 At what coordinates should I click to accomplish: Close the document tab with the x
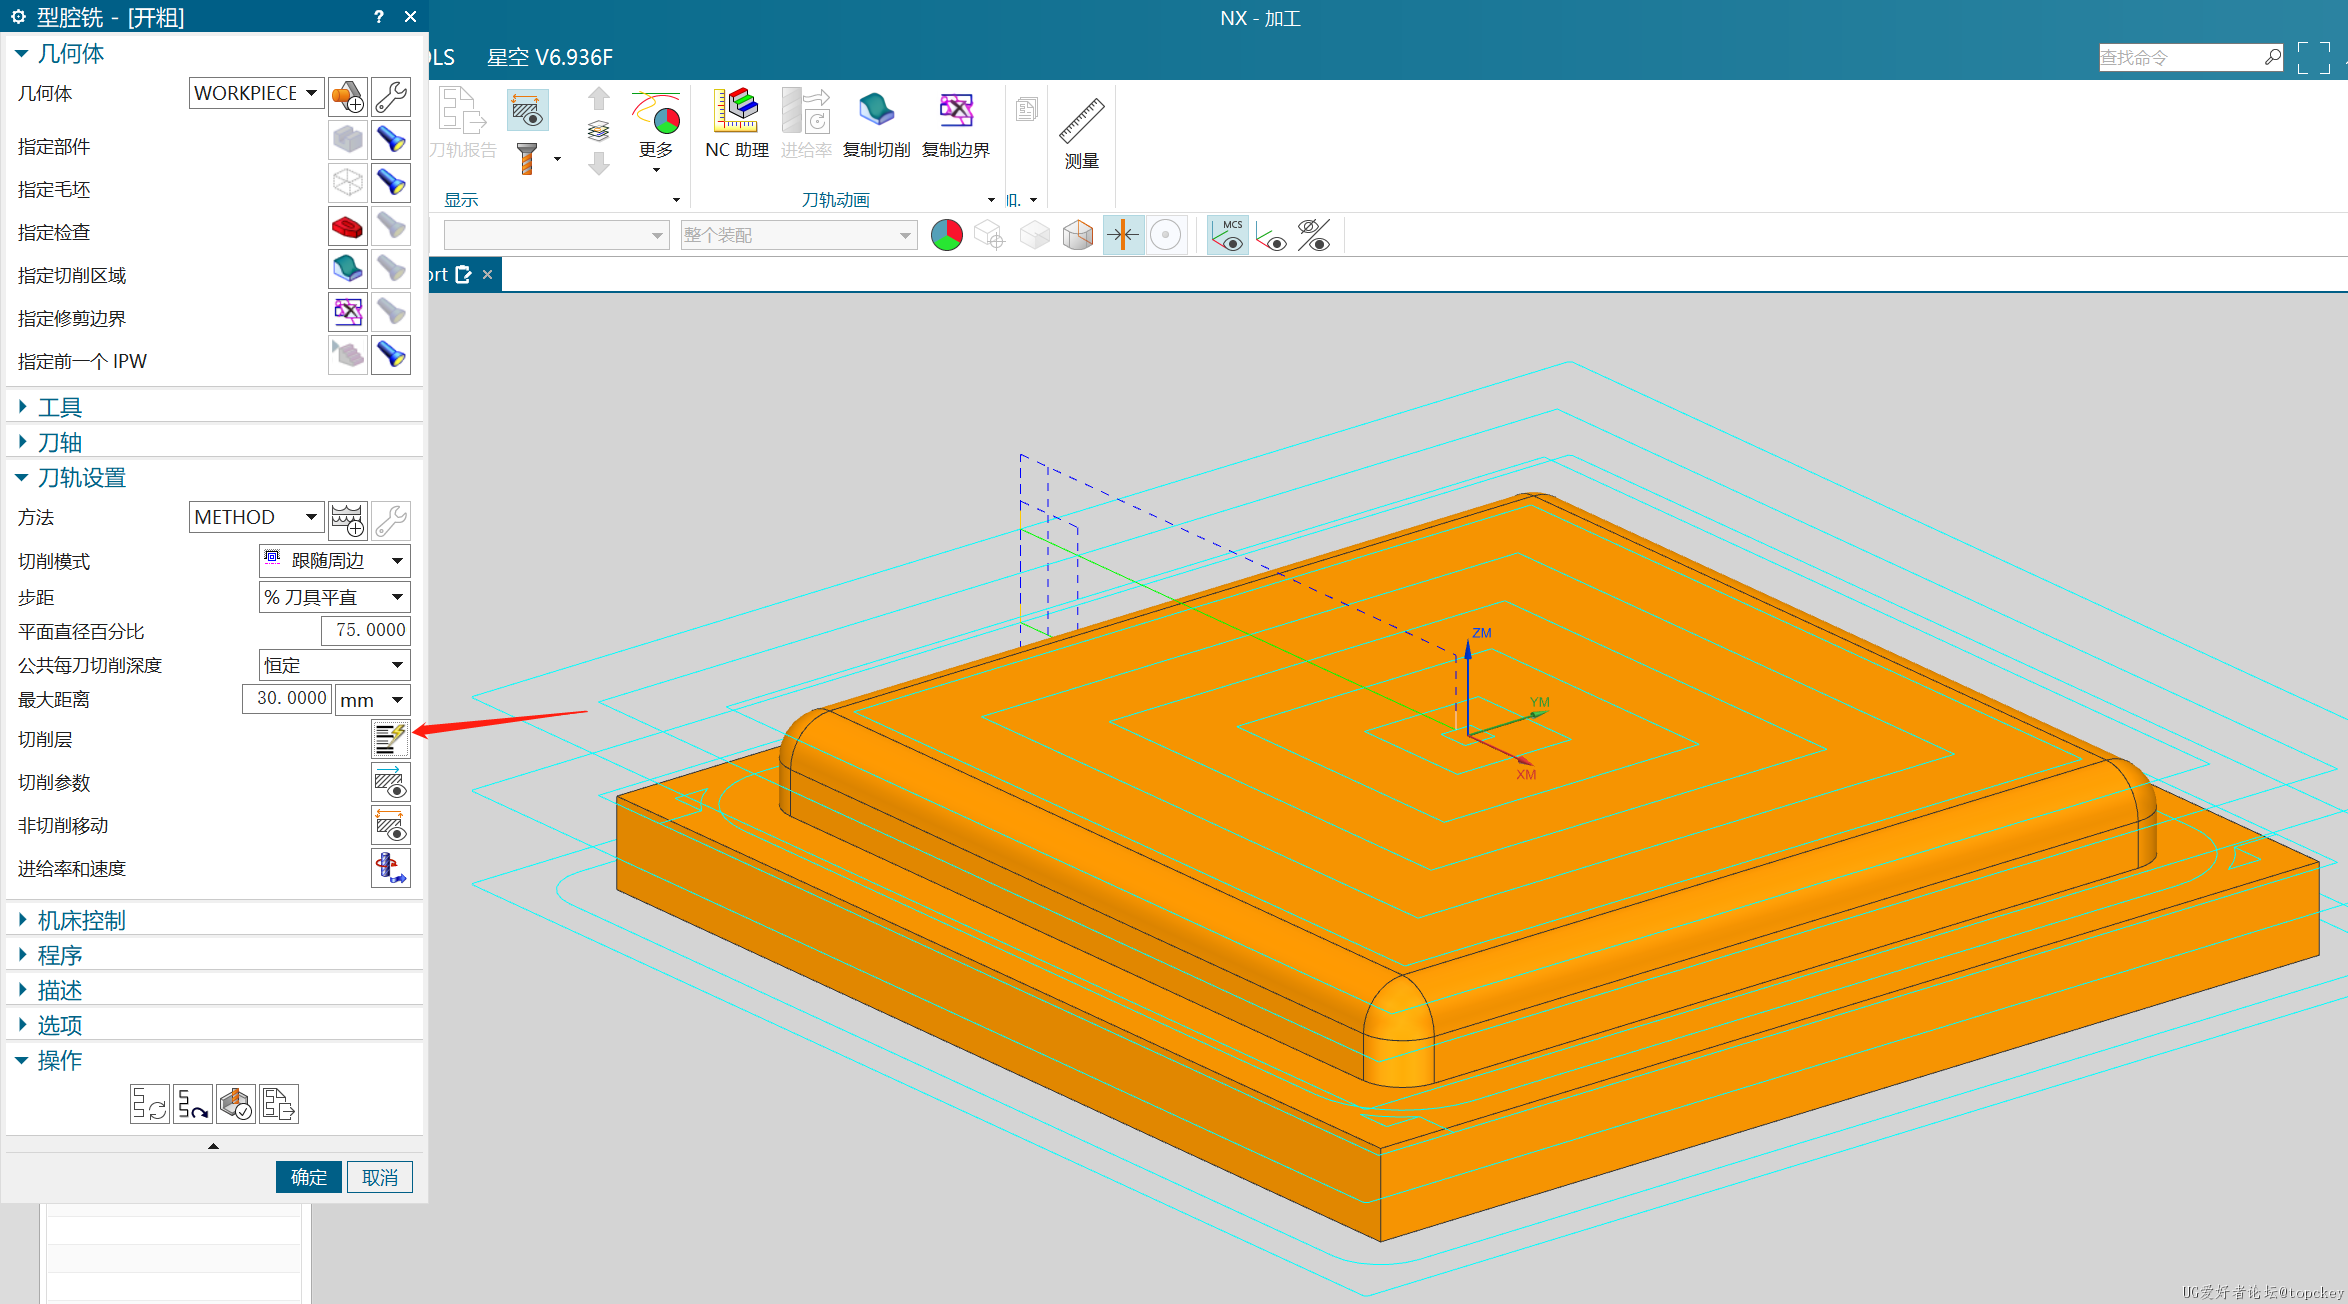click(487, 274)
